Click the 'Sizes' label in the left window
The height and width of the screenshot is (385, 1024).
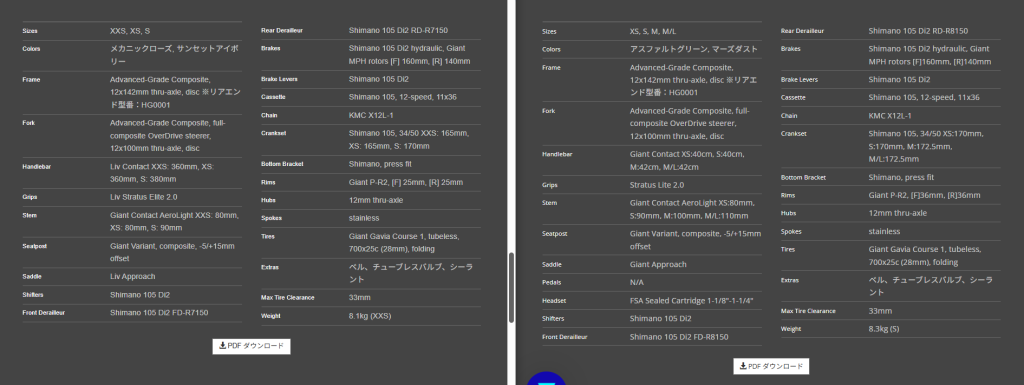30,31
